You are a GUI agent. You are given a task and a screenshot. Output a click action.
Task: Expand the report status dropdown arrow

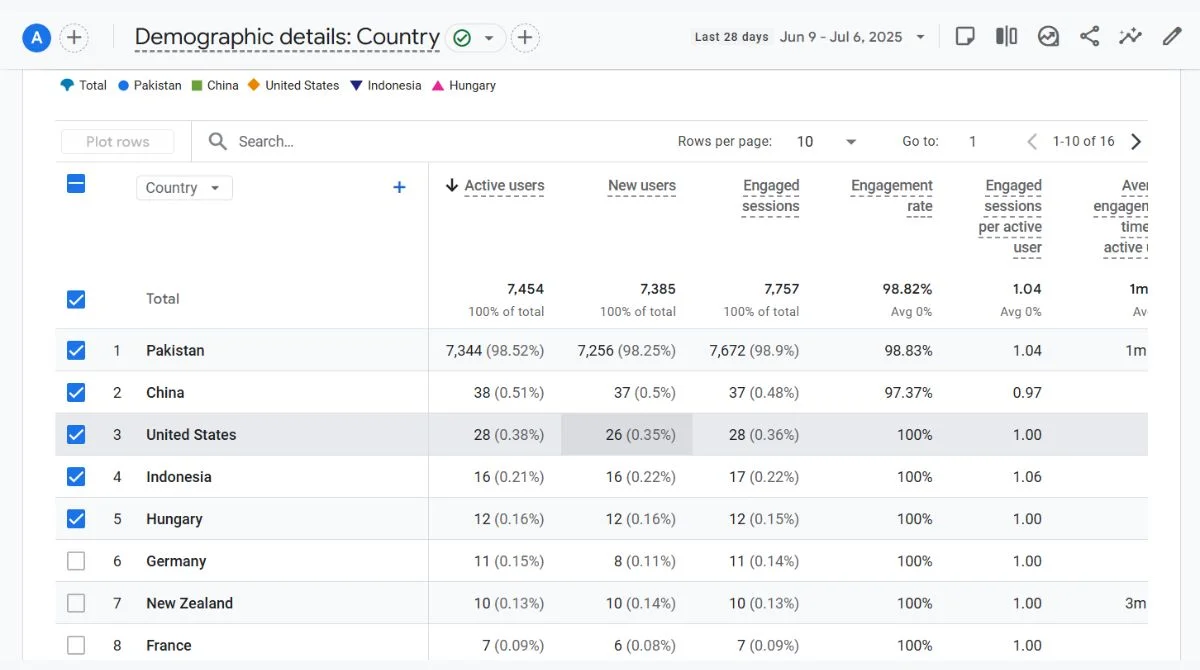pos(489,38)
